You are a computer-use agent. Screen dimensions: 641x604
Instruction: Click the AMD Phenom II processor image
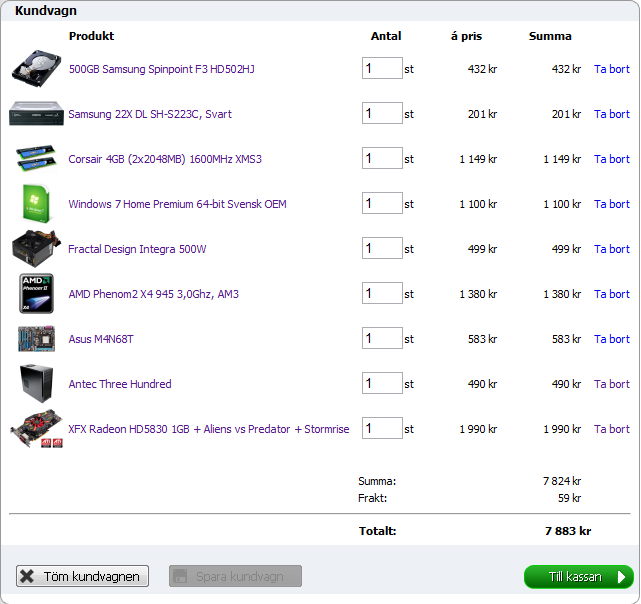point(36,294)
